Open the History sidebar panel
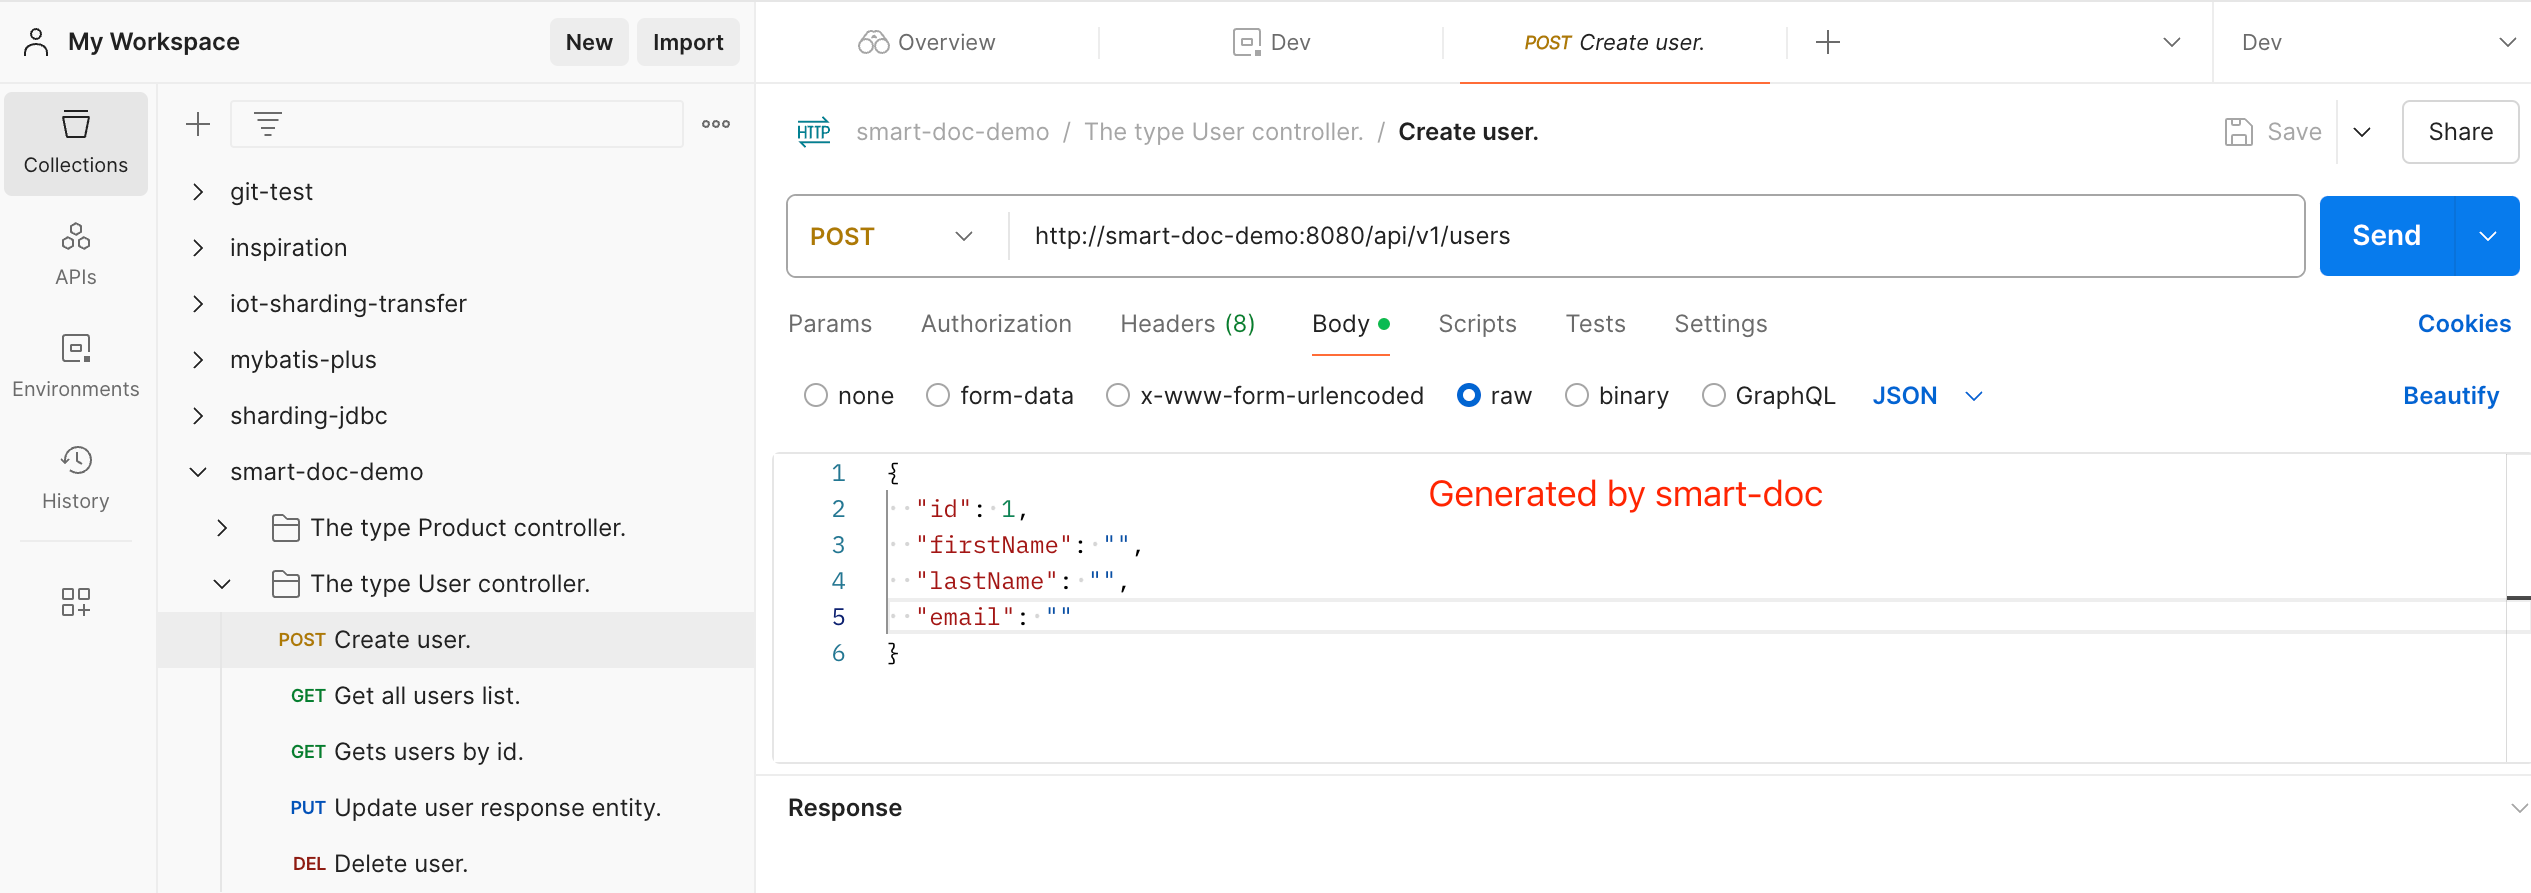Screen dimensions: 2531x893 click(76, 478)
